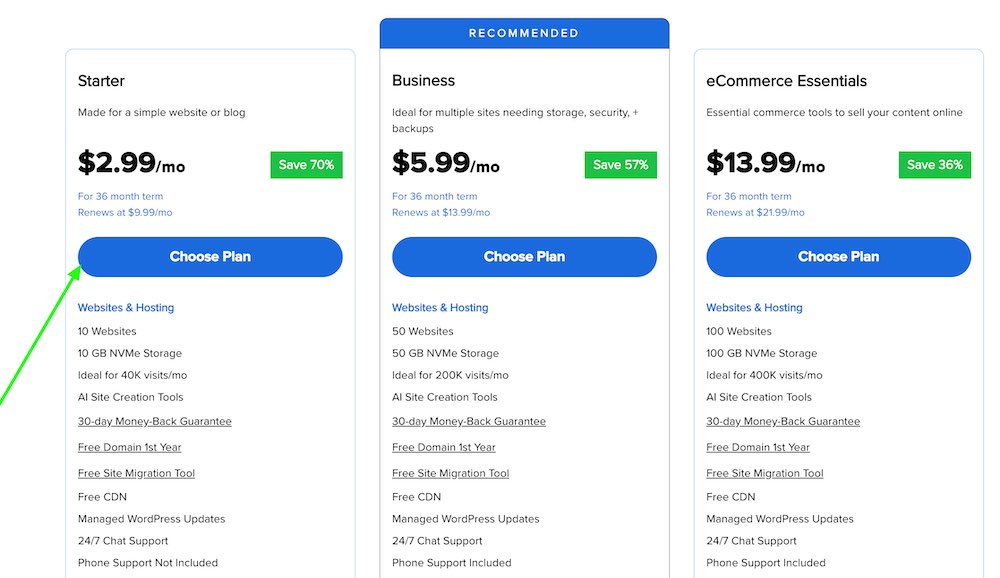Image resolution: width=1000 pixels, height=578 pixels.
Task: Click Choose Plan for eCommerce Essentials
Action: (x=838, y=257)
